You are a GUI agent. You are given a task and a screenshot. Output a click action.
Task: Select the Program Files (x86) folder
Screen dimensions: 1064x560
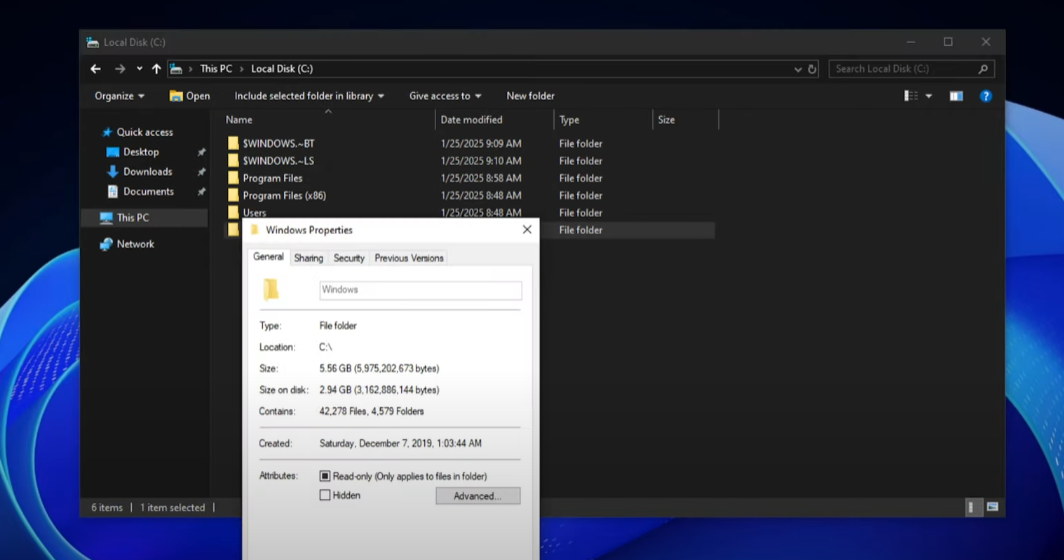coord(284,195)
